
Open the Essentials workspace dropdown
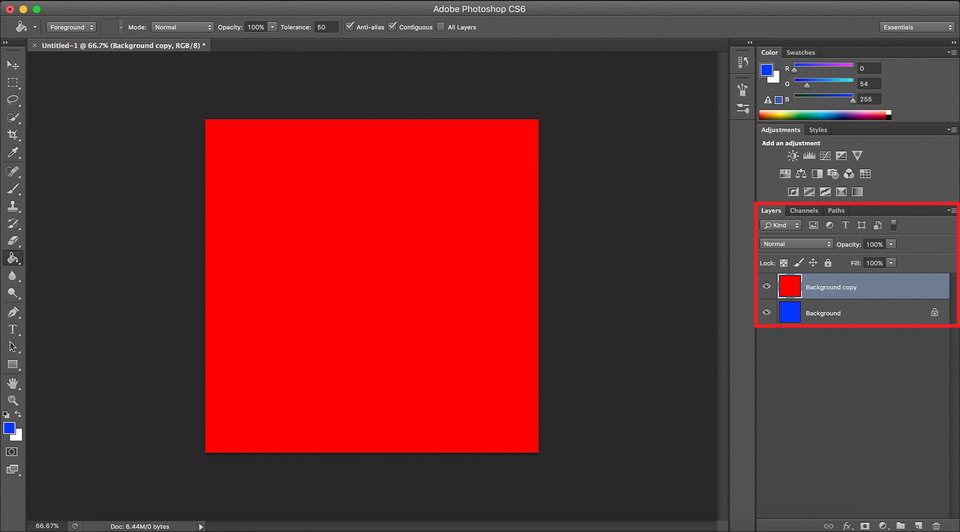(916, 27)
